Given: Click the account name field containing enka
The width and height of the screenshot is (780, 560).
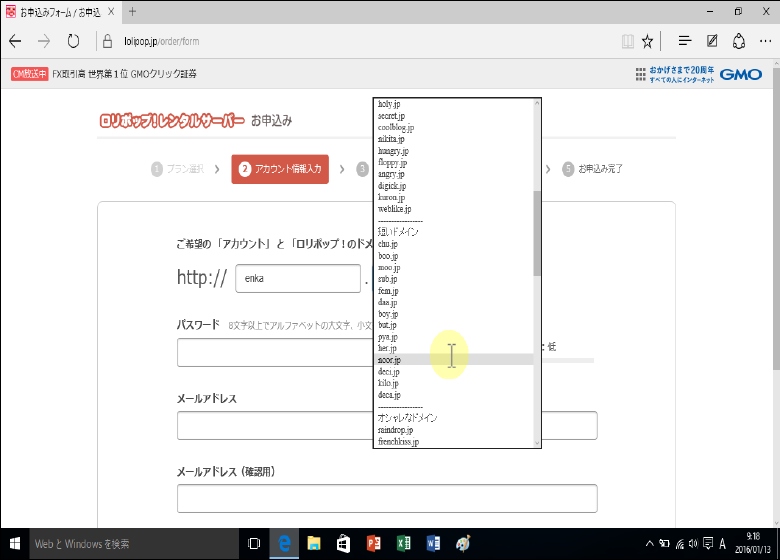Looking at the screenshot, I should click(x=298, y=279).
